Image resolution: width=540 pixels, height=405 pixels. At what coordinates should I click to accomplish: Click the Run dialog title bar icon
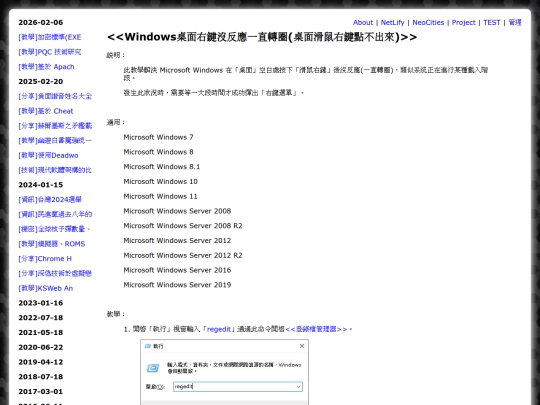pos(148,346)
